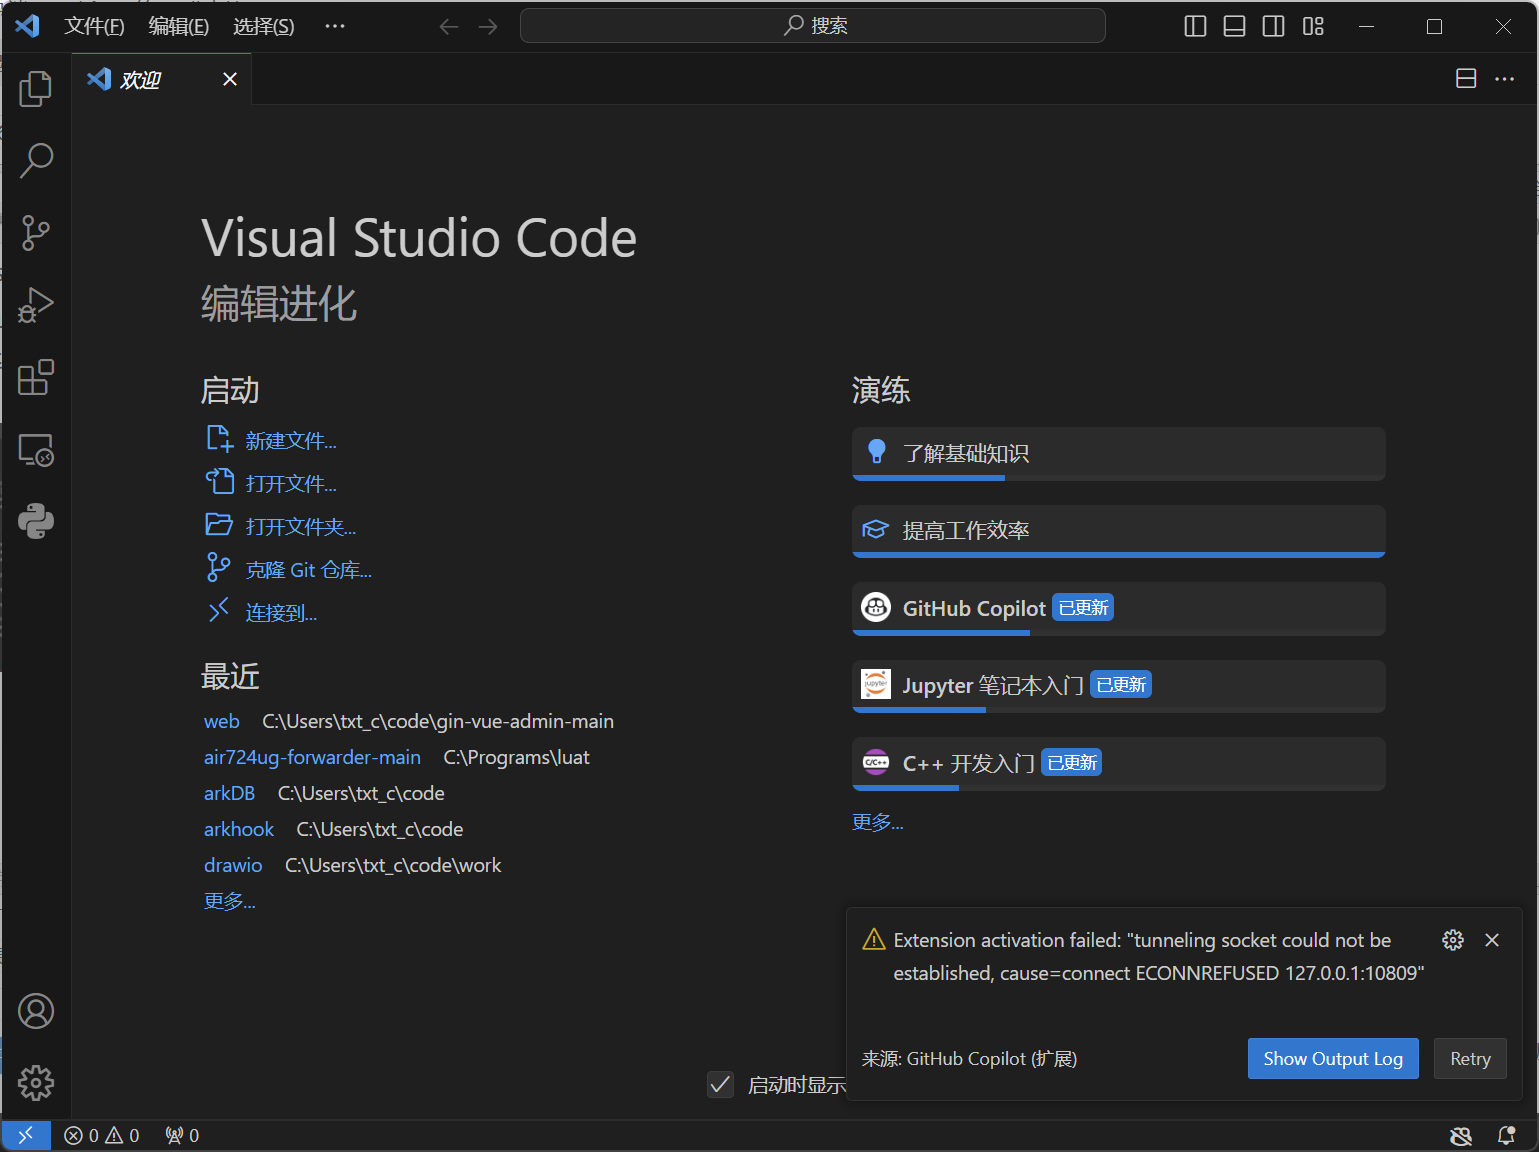Click the forwarded ports status item
Screen dimensions: 1539x1152
(182, 1135)
